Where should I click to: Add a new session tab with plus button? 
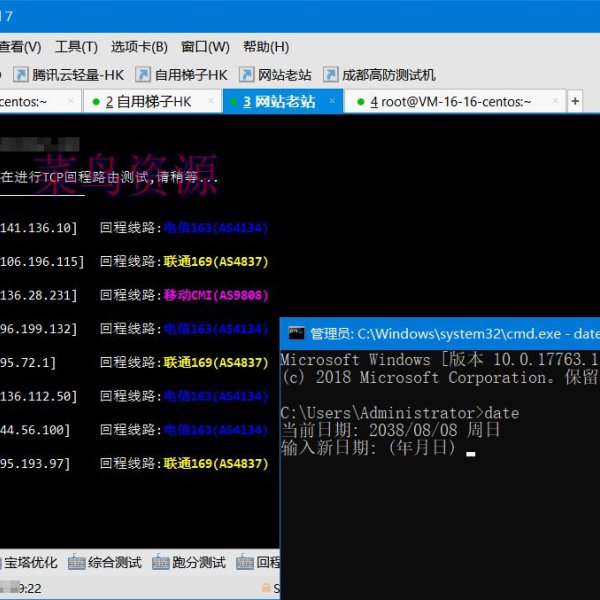pyautogui.click(x=575, y=102)
